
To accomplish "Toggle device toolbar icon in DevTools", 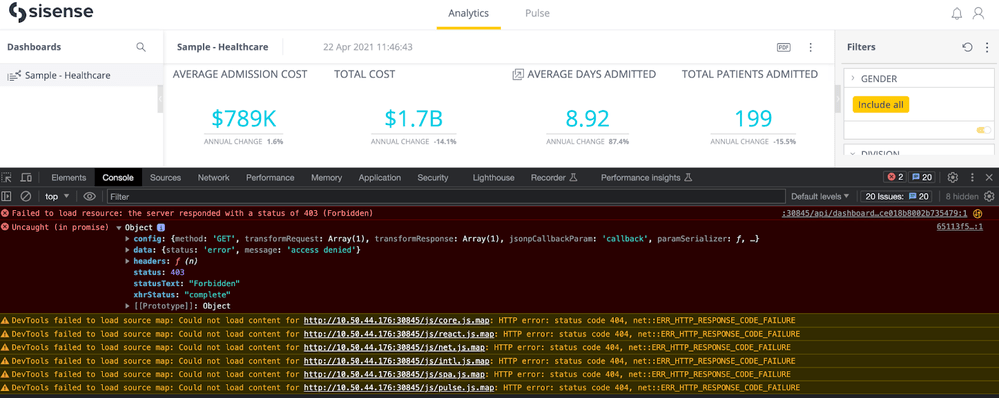I will 26,178.
